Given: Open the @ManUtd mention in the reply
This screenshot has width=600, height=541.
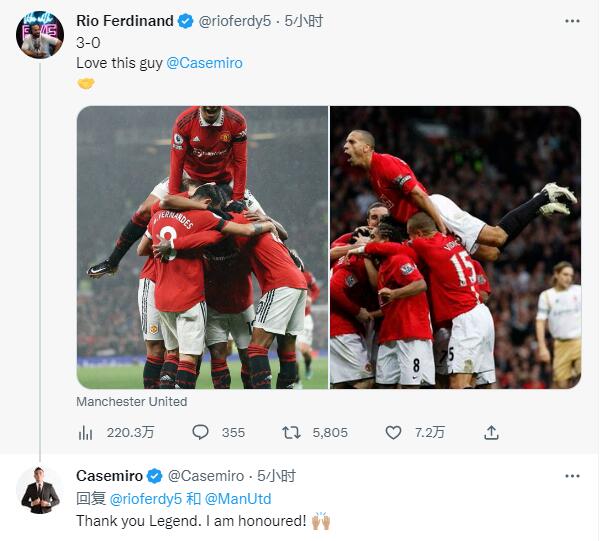Looking at the screenshot, I should click(x=238, y=499).
